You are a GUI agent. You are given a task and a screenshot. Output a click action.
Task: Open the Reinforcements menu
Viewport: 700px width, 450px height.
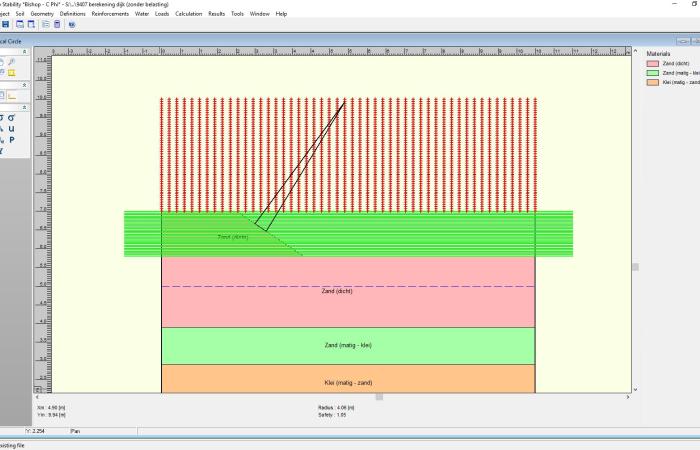pyautogui.click(x=109, y=14)
